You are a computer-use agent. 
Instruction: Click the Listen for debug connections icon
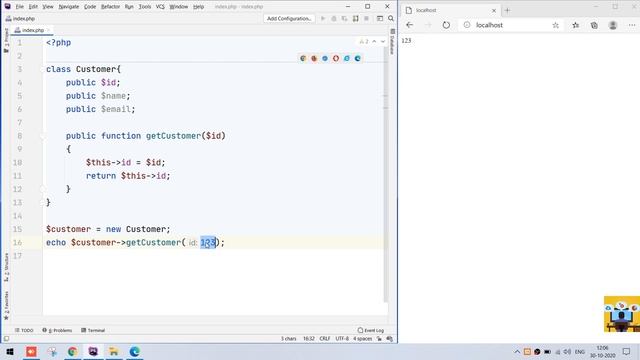tap(356, 19)
